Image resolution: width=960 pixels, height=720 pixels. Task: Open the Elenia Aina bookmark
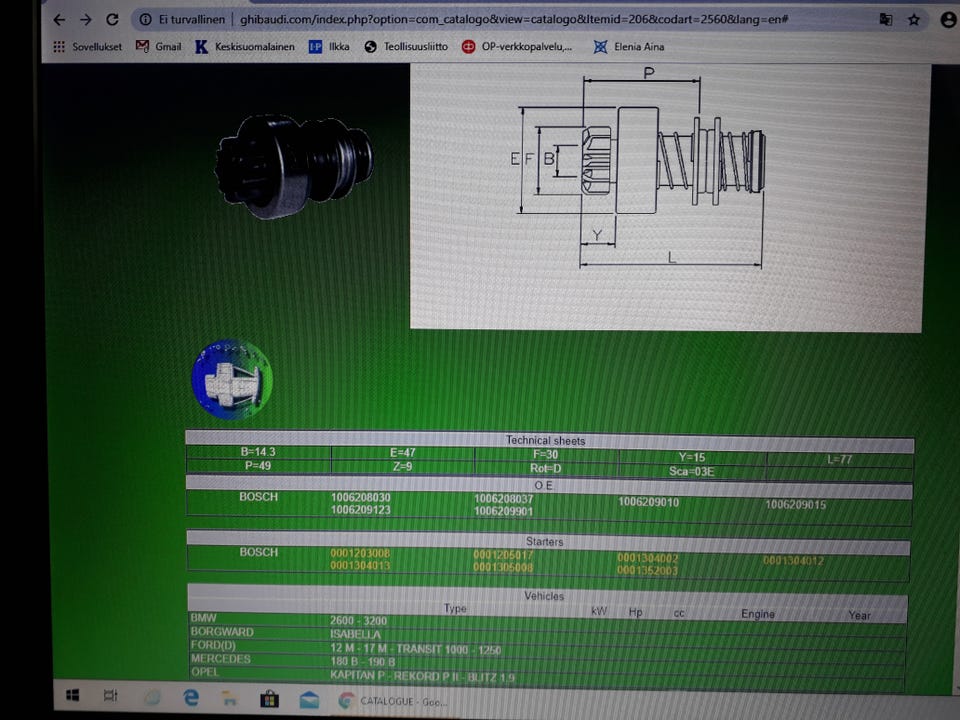[x=629, y=47]
